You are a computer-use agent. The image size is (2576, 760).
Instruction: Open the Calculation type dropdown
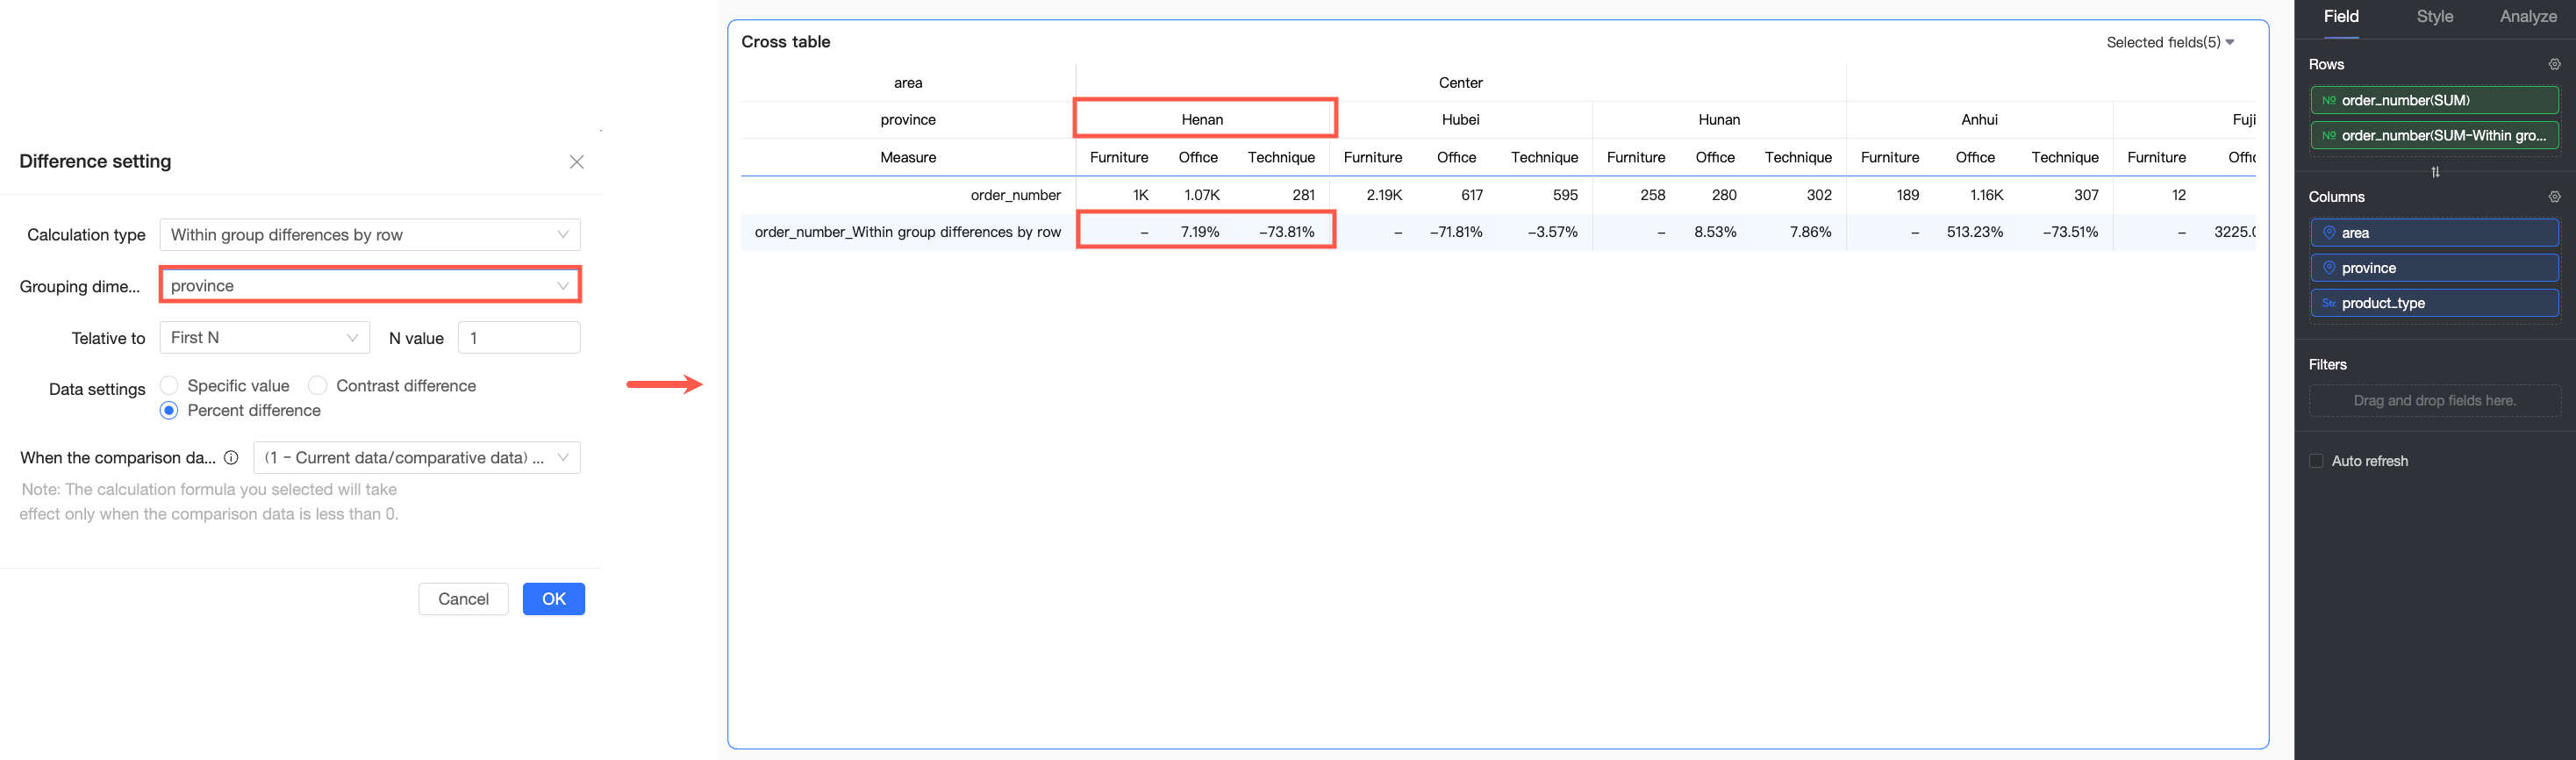370,235
